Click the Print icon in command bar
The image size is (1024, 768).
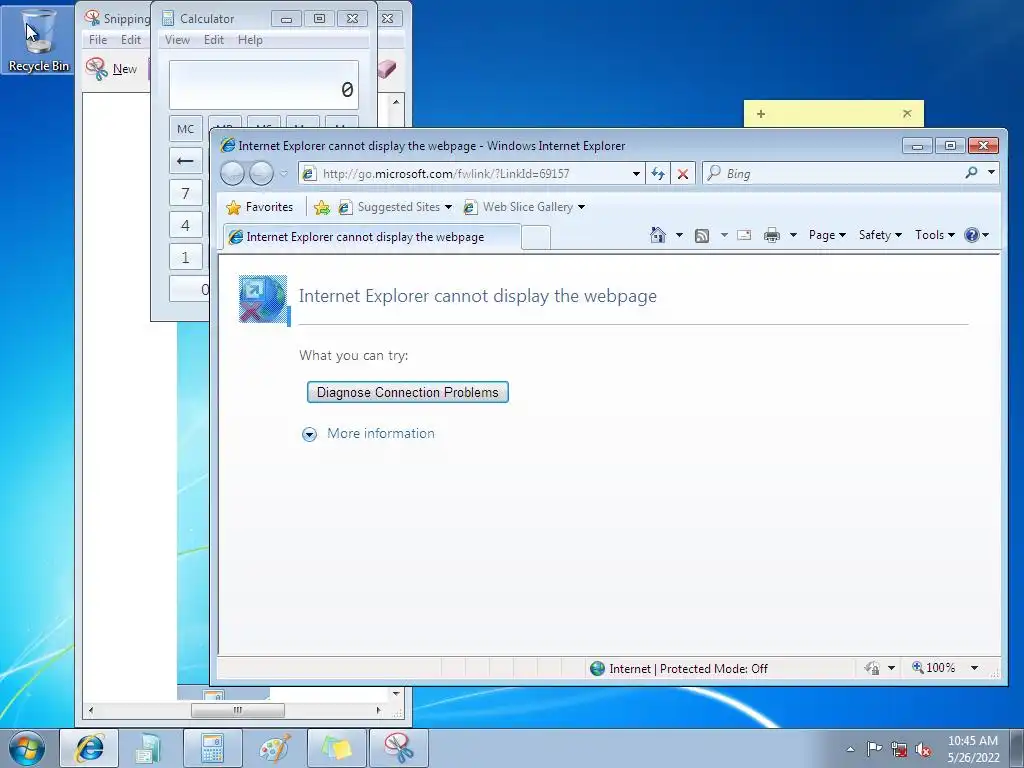click(x=772, y=235)
